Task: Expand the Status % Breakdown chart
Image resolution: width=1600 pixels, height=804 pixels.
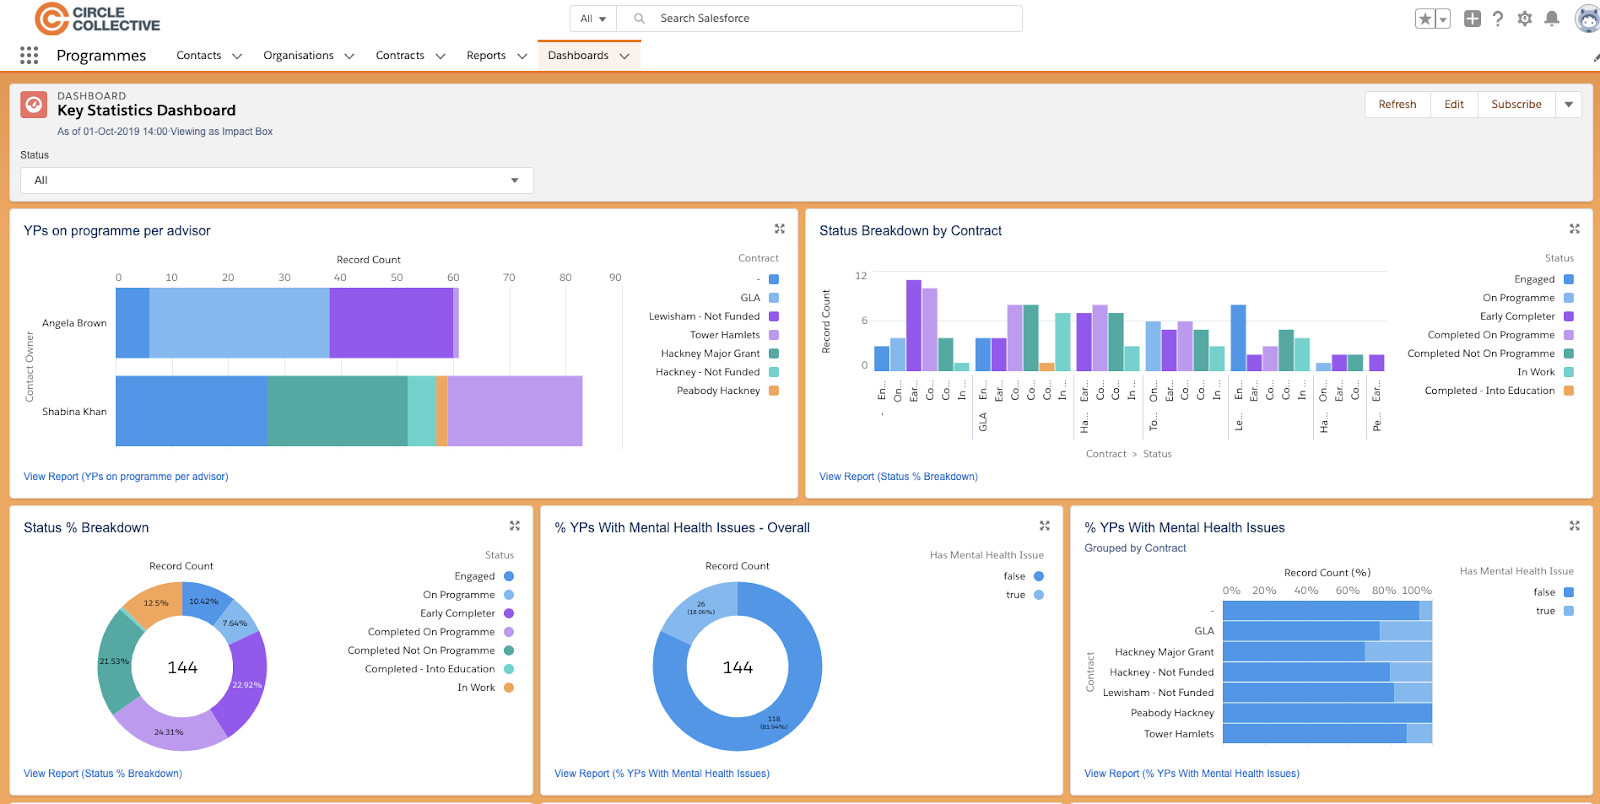Action: (515, 525)
